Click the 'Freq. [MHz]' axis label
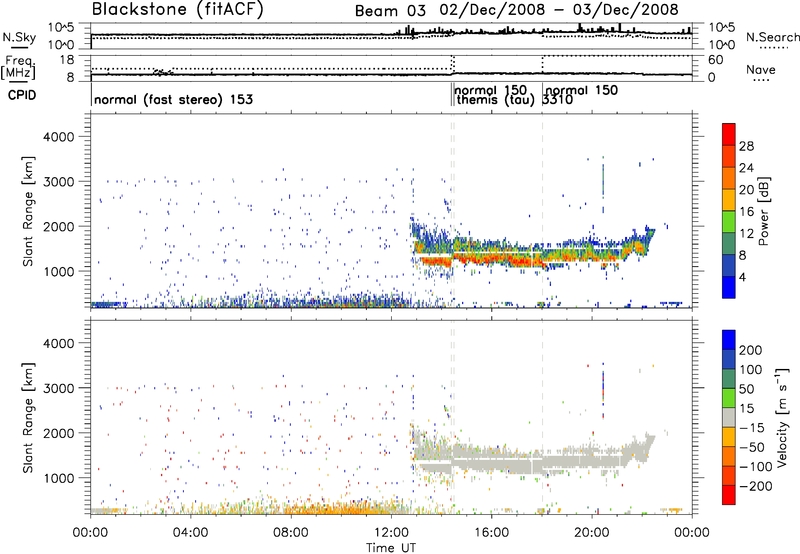 pyautogui.click(x=18, y=67)
